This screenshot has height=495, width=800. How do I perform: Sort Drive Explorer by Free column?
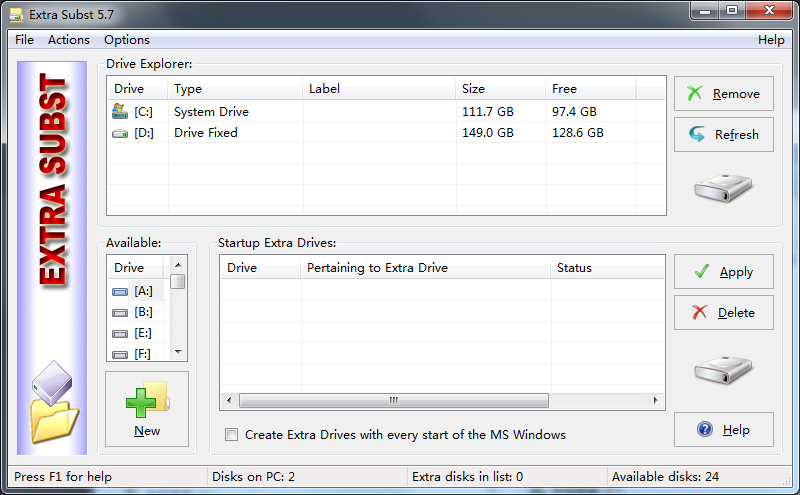tap(591, 89)
